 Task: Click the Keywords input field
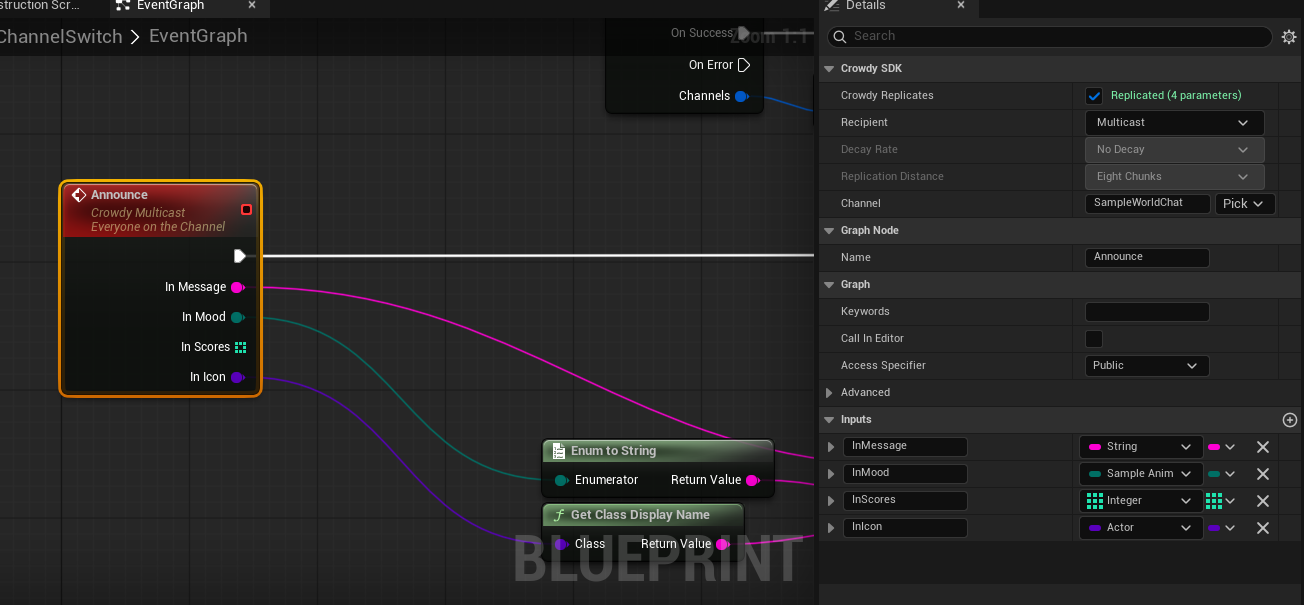tap(1147, 312)
